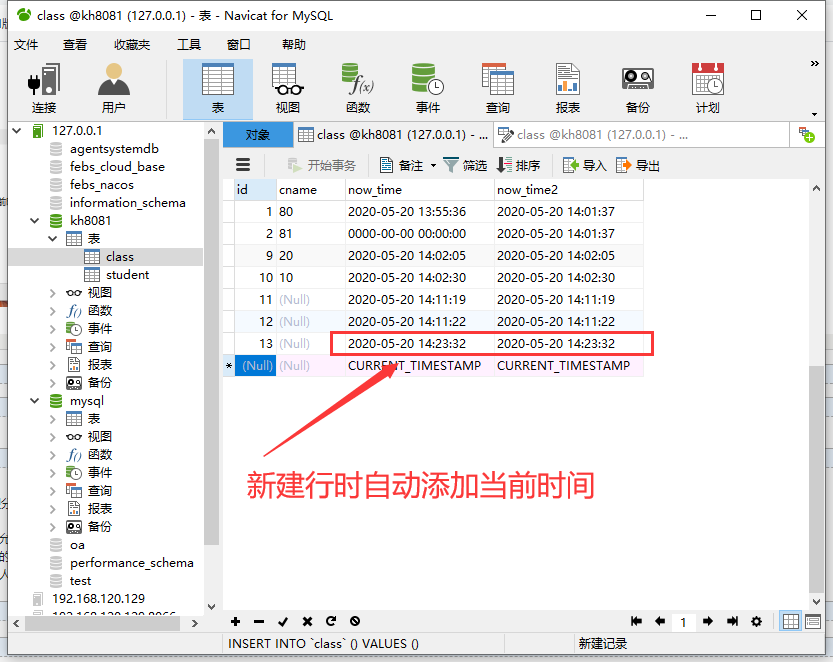Click the delete record minus icon

259,621
